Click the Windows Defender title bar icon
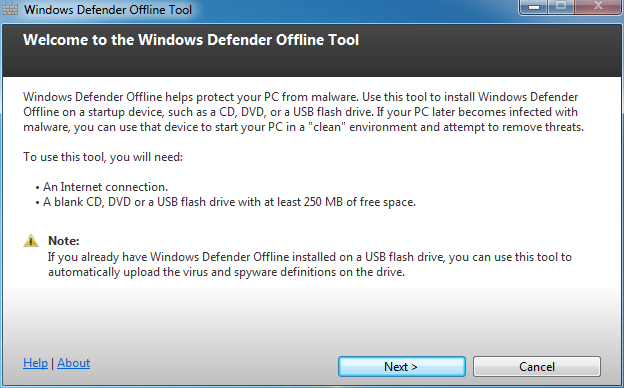 tap(10, 9)
